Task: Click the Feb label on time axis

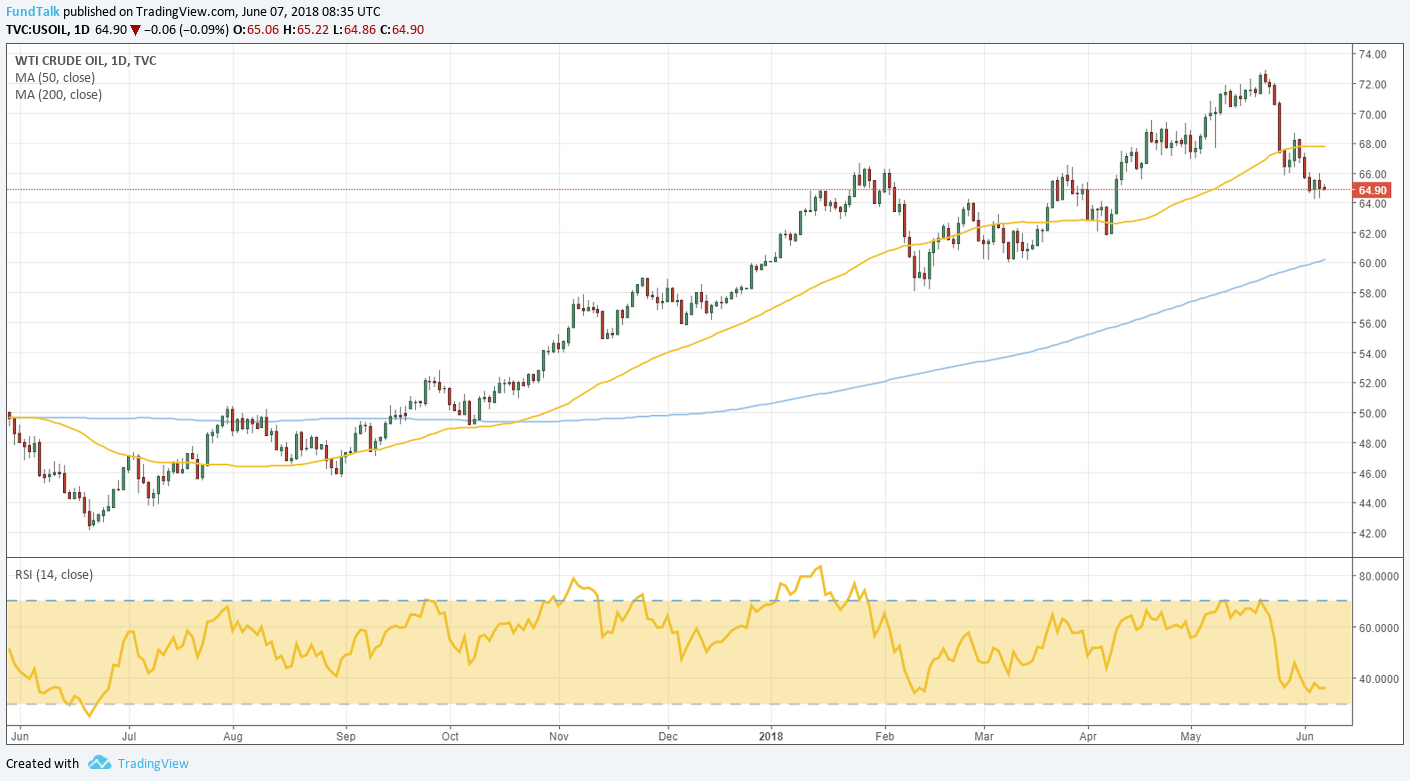Action: pos(884,735)
